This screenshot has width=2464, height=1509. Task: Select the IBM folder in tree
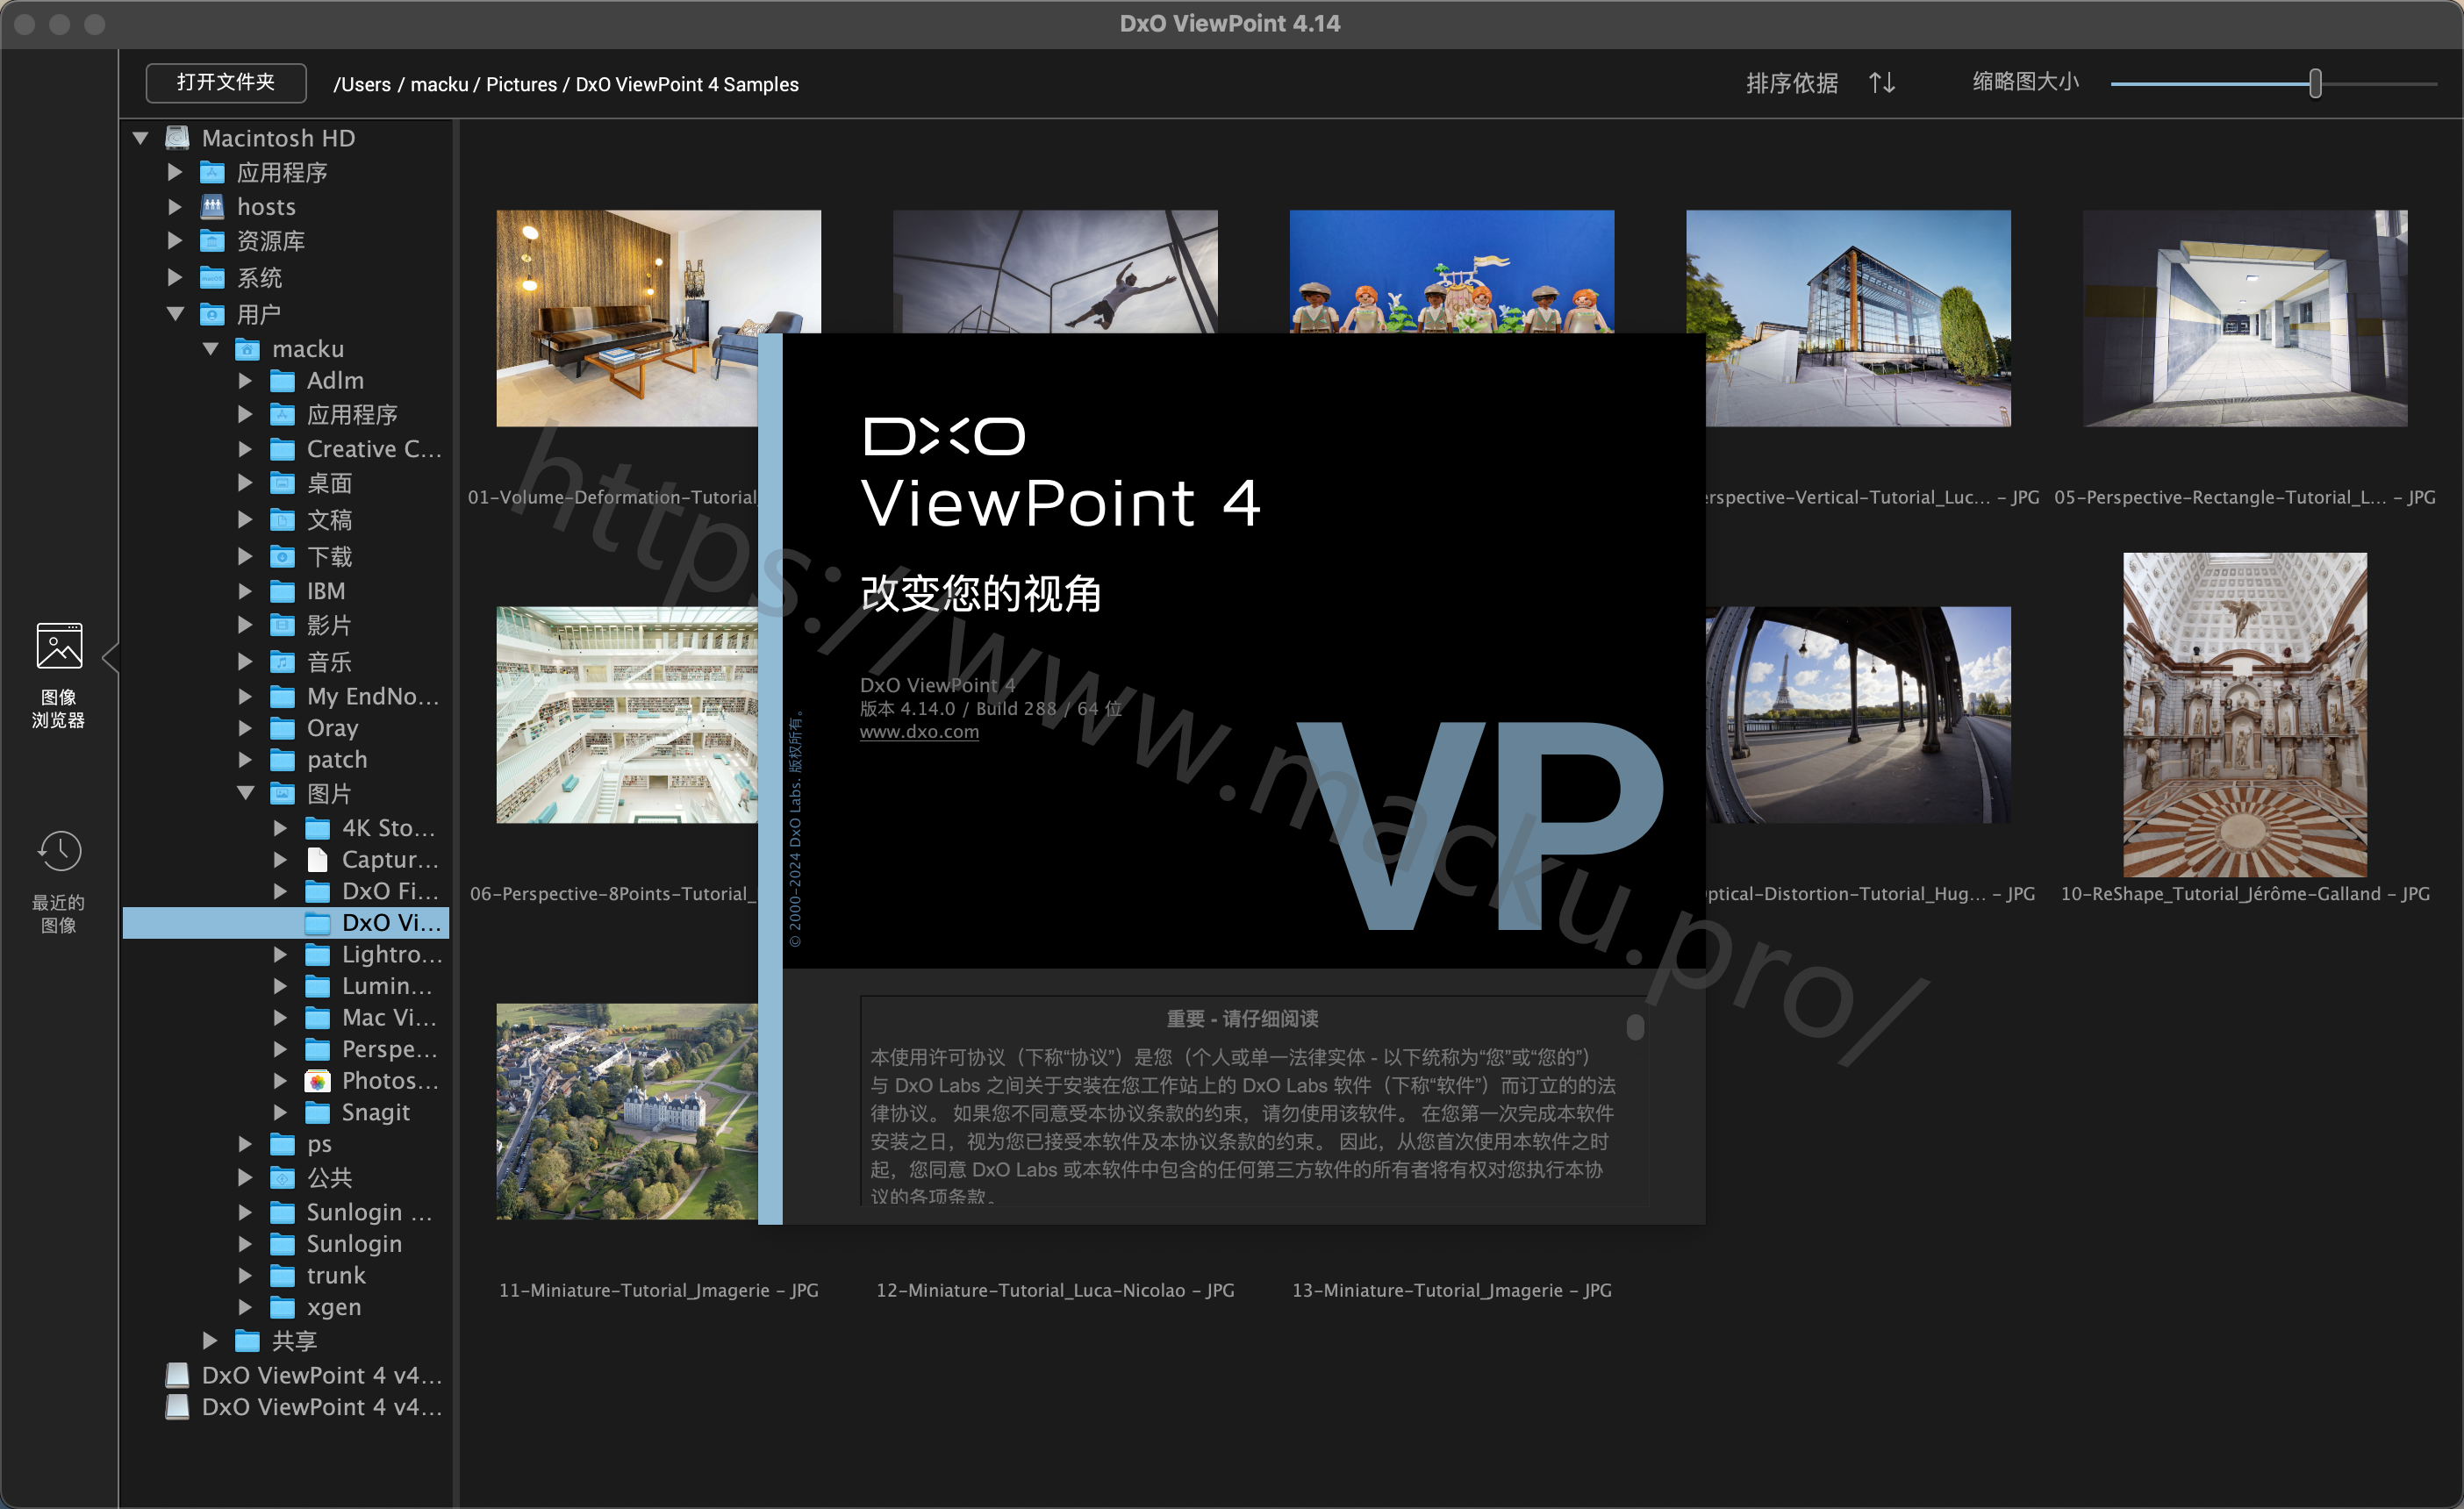pyautogui.click(x=326, y=591)
